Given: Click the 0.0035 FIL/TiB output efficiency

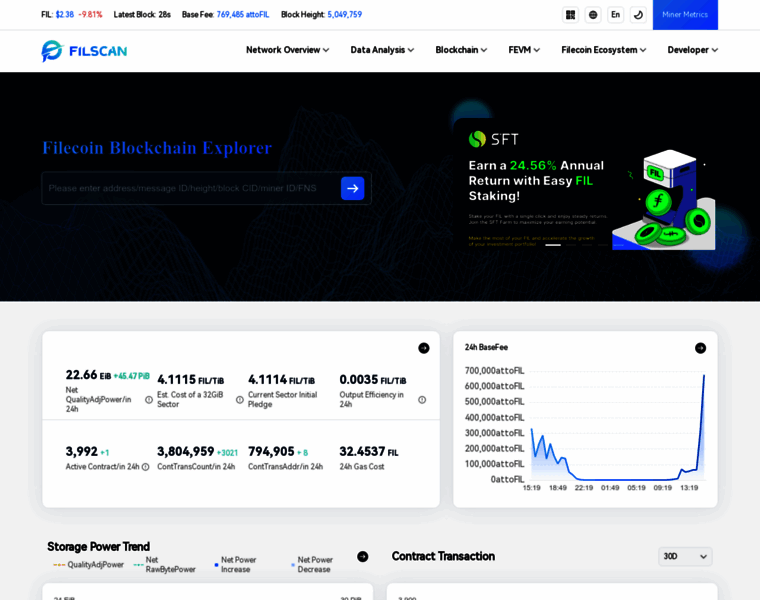Looking at the screenshot, I should point(373,379).
